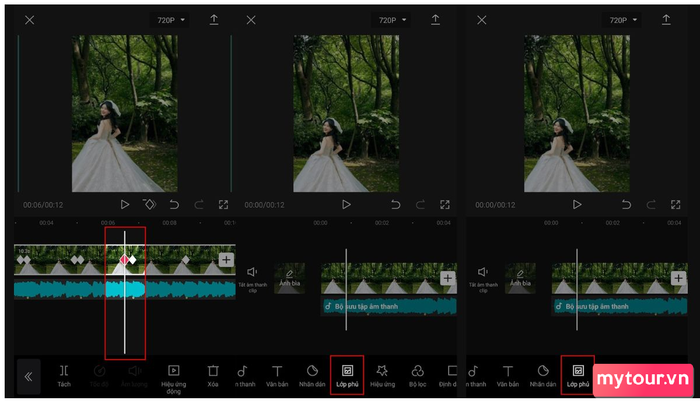
Task: Select the red highlighted keyframe diamond
Action: [x=124, y=259]
